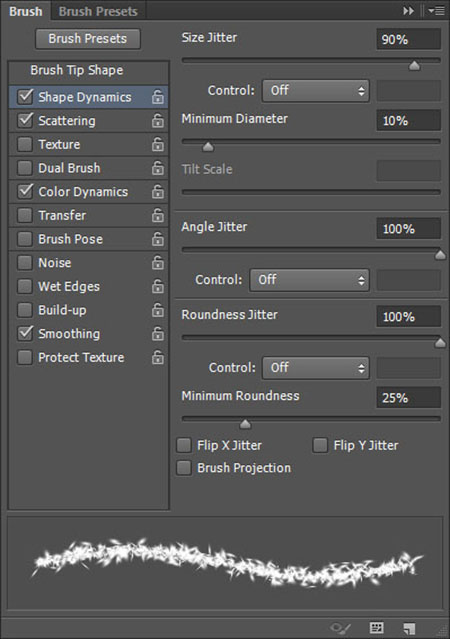Open the Scattering settings section
450x639 pixels.
[x=67, y=121]
